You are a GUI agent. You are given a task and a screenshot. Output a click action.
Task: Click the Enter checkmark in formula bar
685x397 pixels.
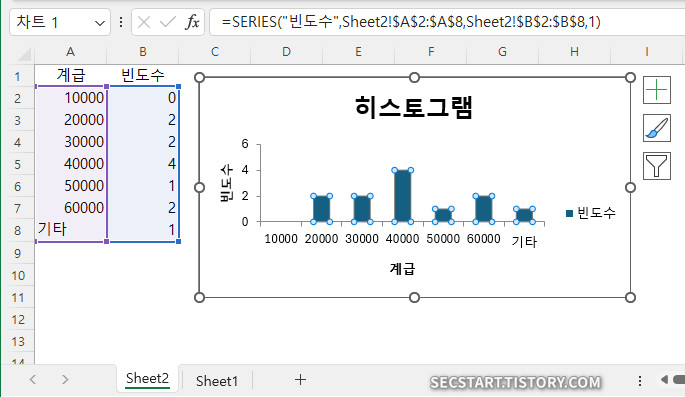tap(168, 22)
